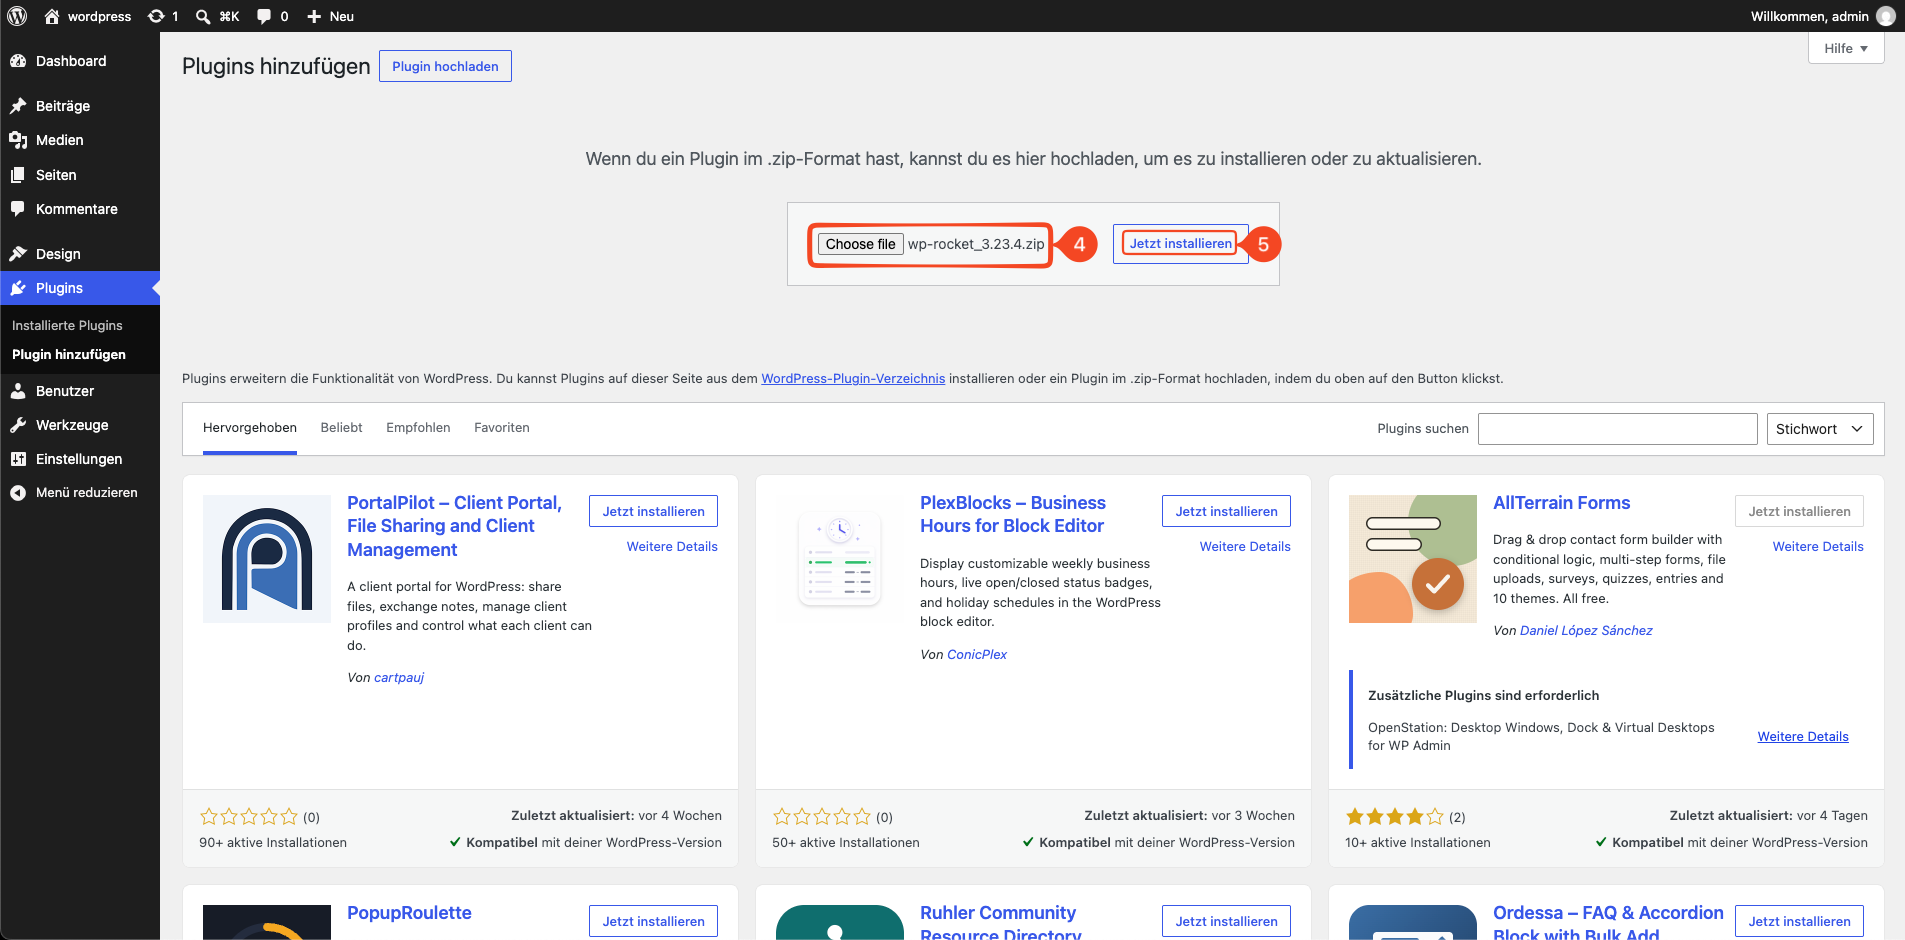Open the admin user avatar

click(1886, 16)
